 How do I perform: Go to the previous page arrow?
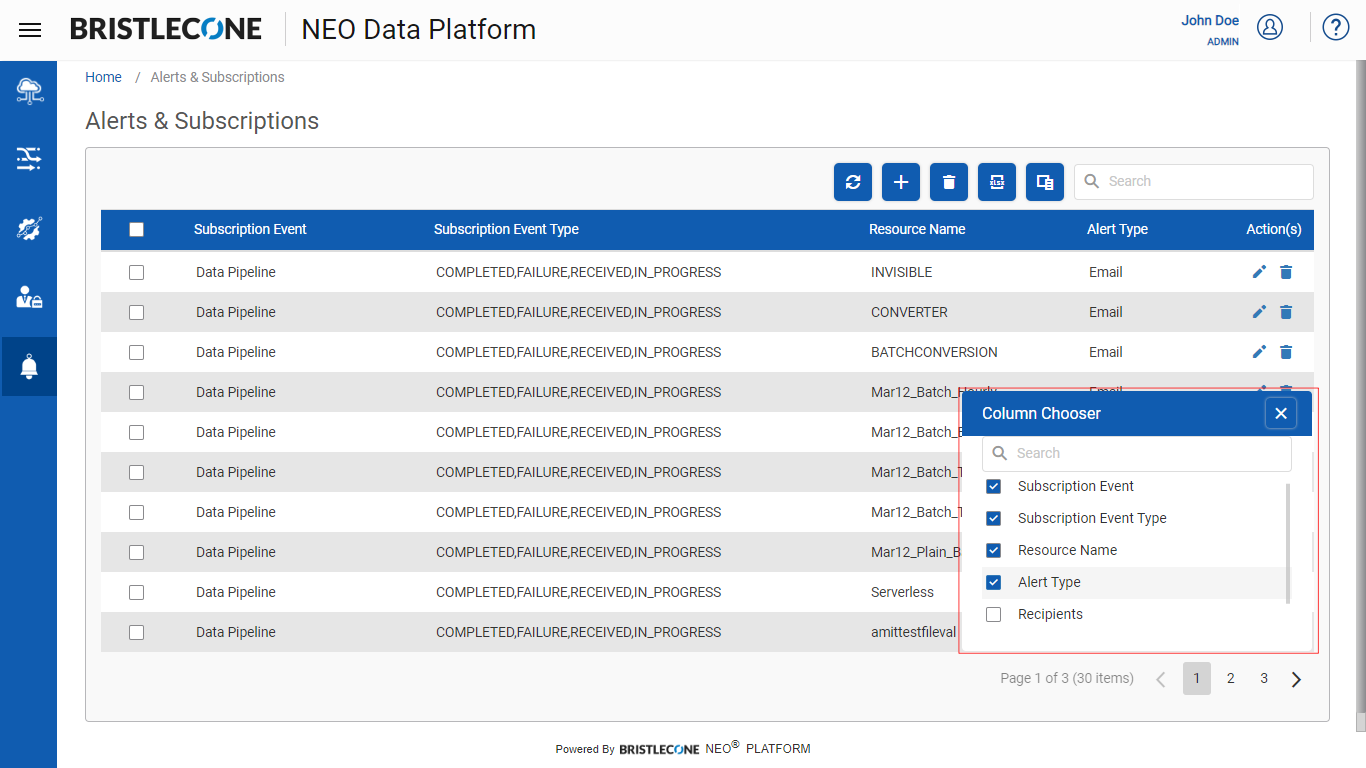coord(1161,679)
